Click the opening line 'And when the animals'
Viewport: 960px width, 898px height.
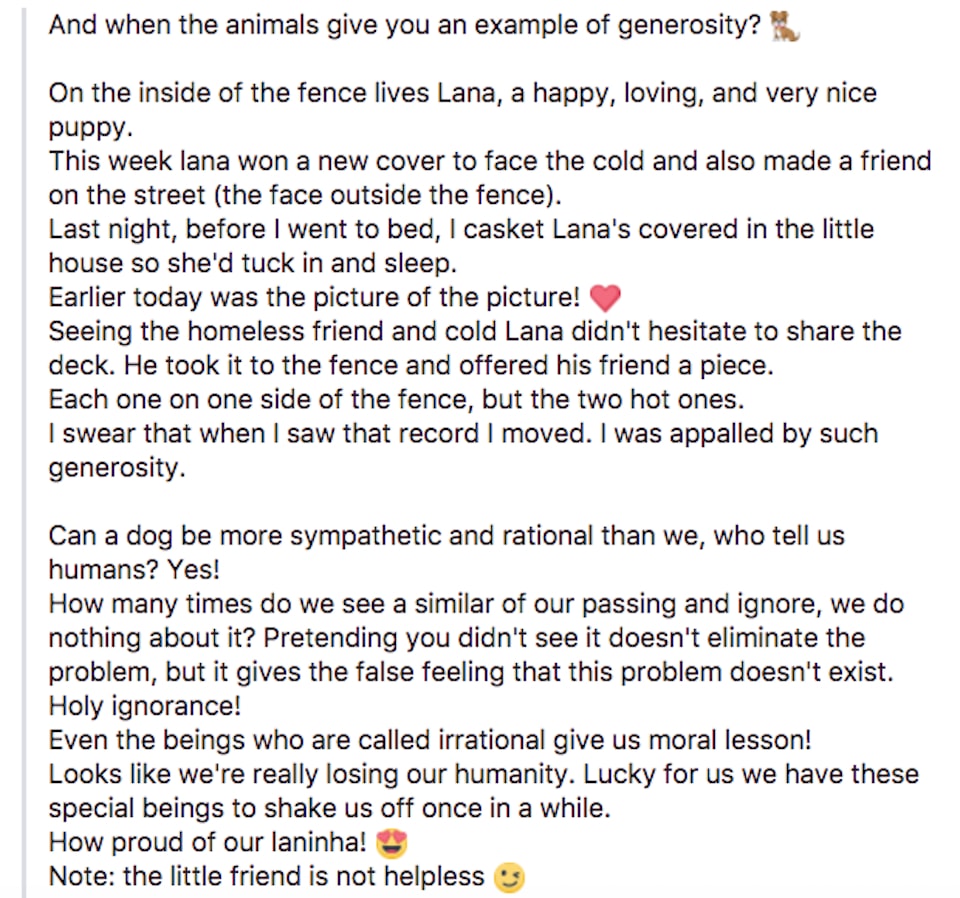[405, 26]
